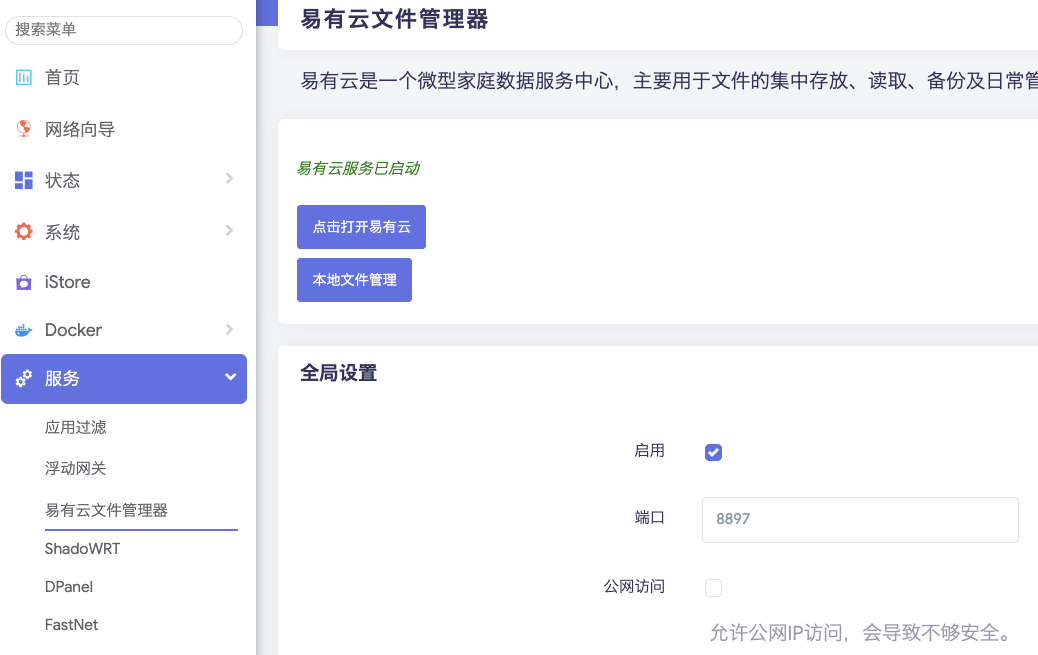Collapse the 服务 menu arrow
This screenshot has height=655, width=1038.
[230, 378]
